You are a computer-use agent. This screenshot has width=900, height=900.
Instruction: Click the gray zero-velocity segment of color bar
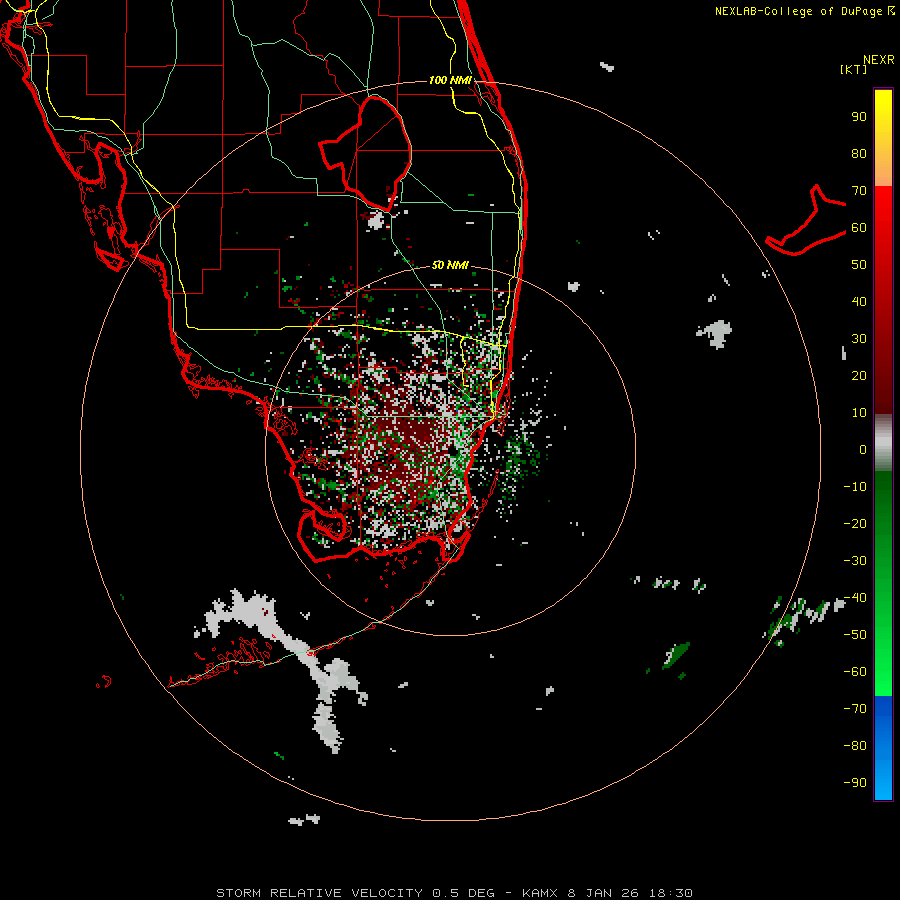coord(883,443)
